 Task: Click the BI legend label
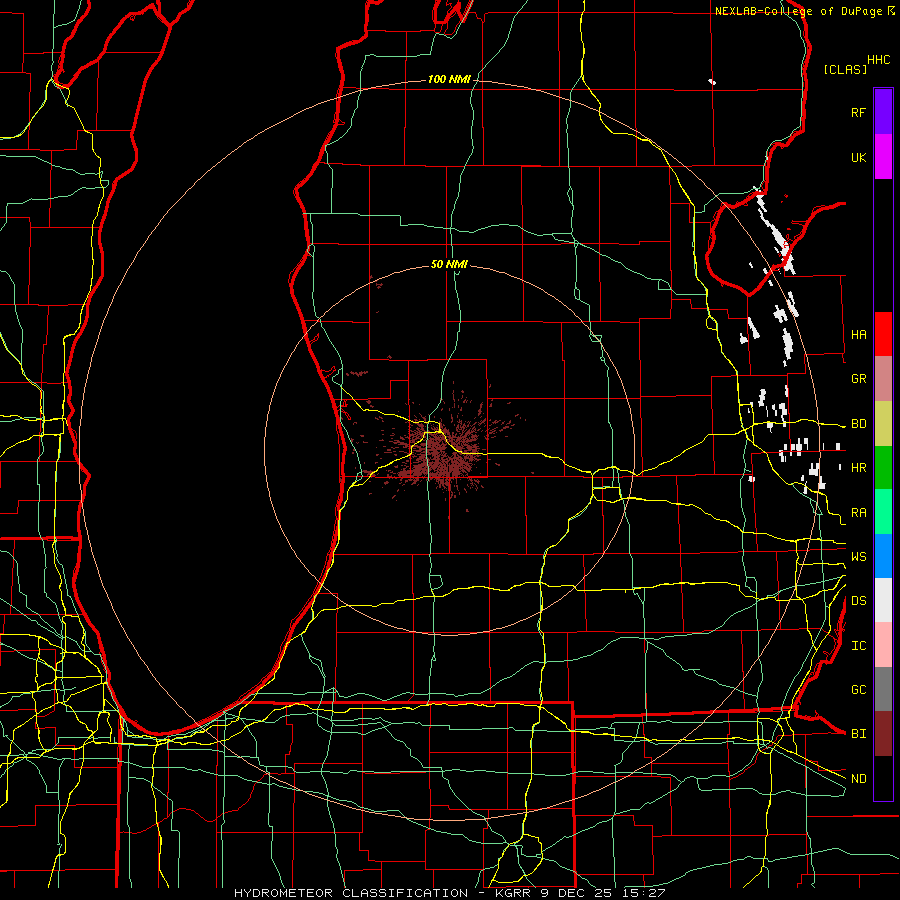[858, 734]
